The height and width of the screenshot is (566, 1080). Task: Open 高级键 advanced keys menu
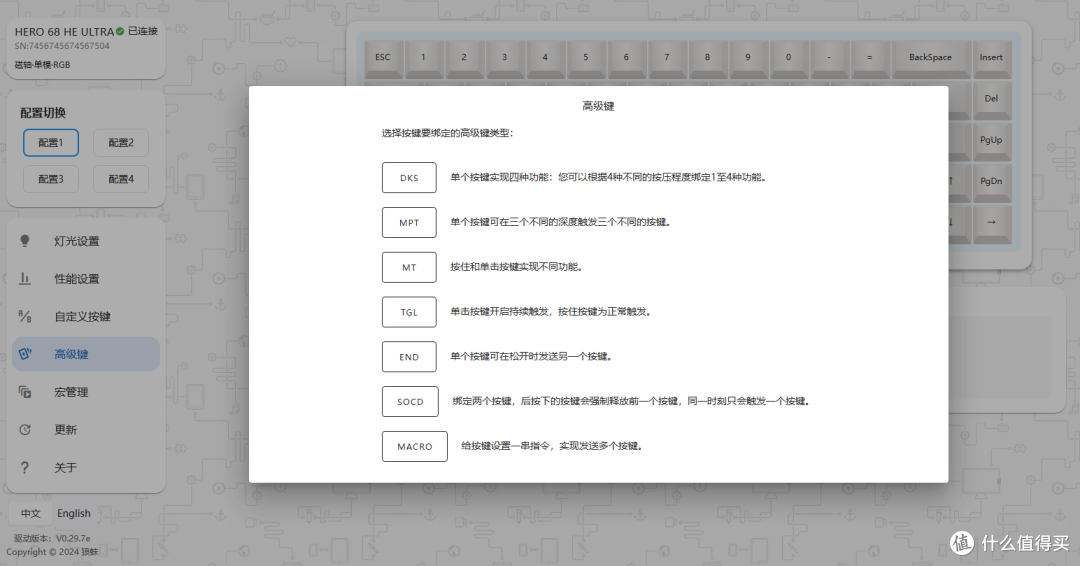pos(86,354)
